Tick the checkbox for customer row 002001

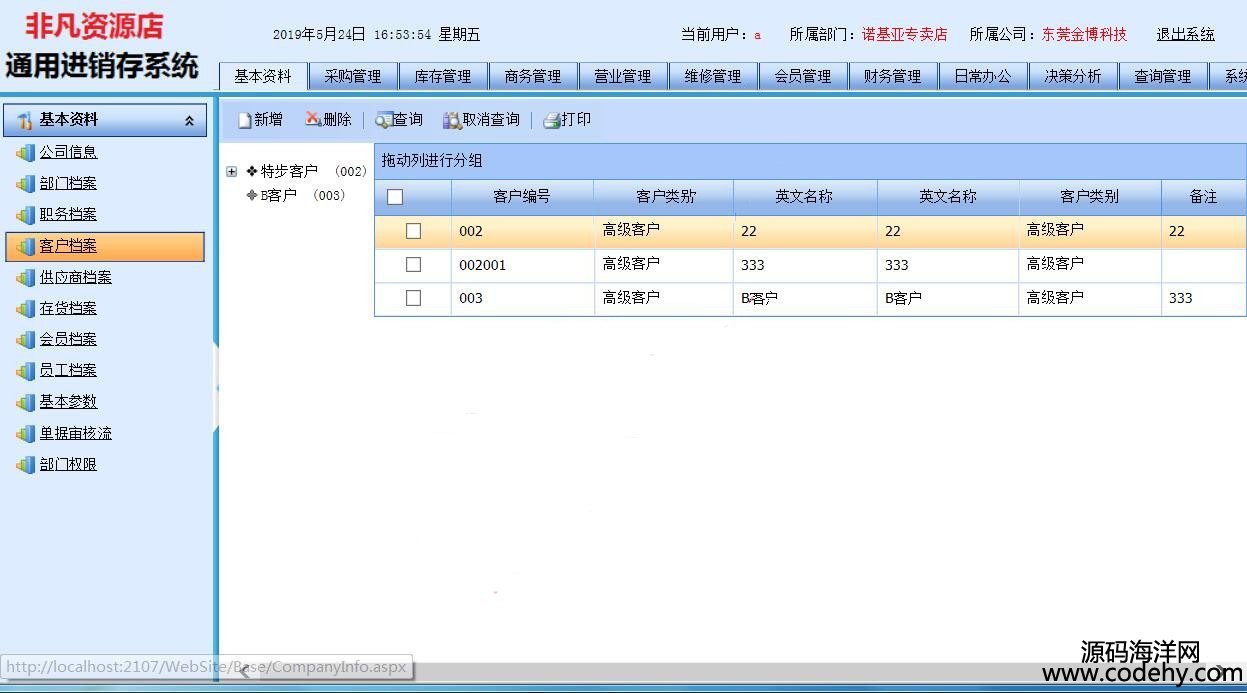(413, 265)
